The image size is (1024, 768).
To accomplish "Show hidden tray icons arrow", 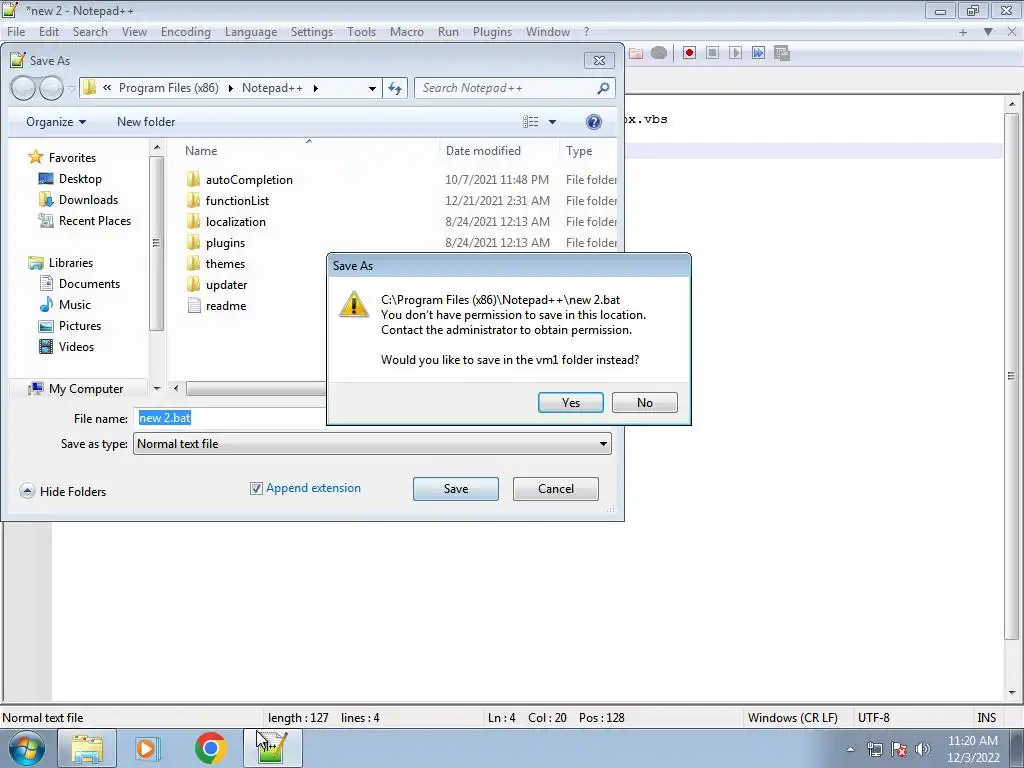I will tap(850, 749).
